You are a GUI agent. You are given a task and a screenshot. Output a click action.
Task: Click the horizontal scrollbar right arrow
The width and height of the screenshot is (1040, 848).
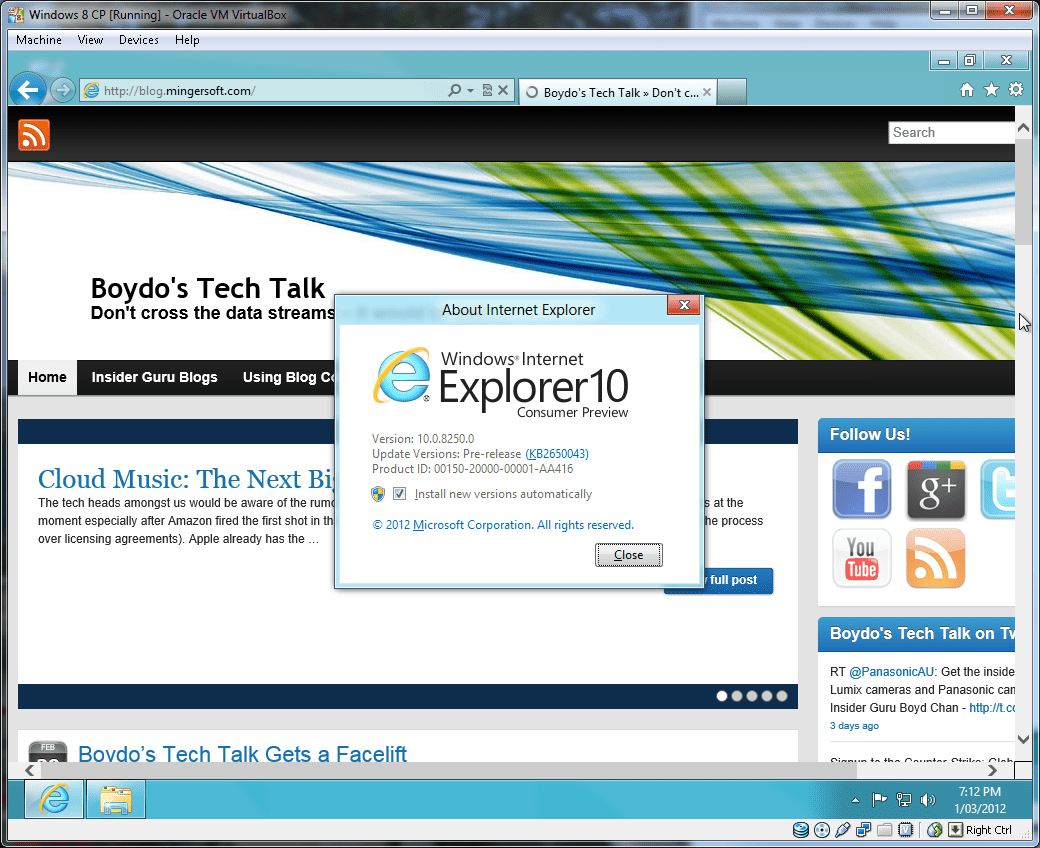pos(992,770)
